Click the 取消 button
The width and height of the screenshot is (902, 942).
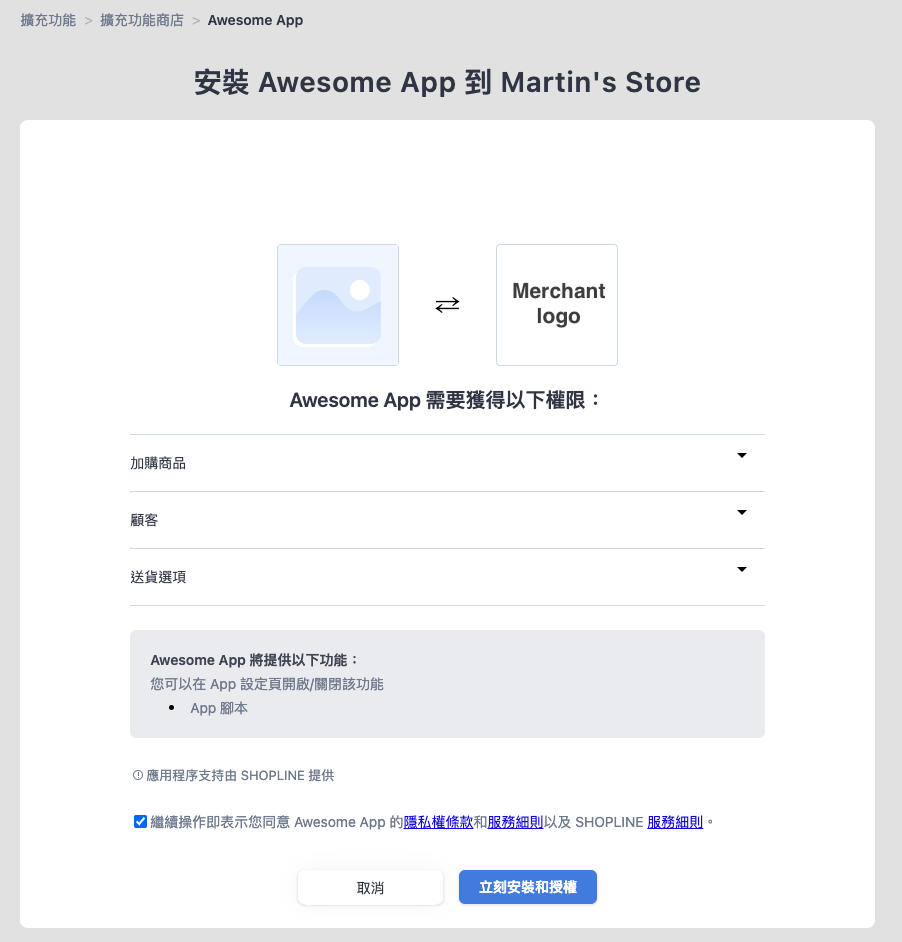click(370, 887)
